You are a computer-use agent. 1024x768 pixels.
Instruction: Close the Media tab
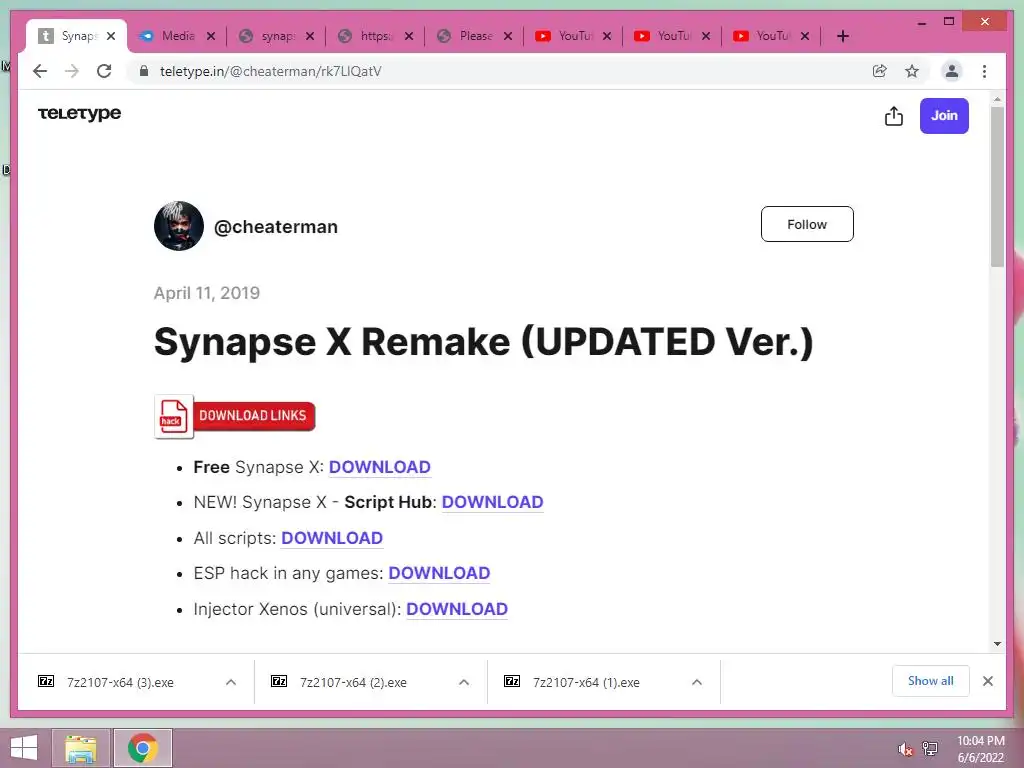coord(210,36)
